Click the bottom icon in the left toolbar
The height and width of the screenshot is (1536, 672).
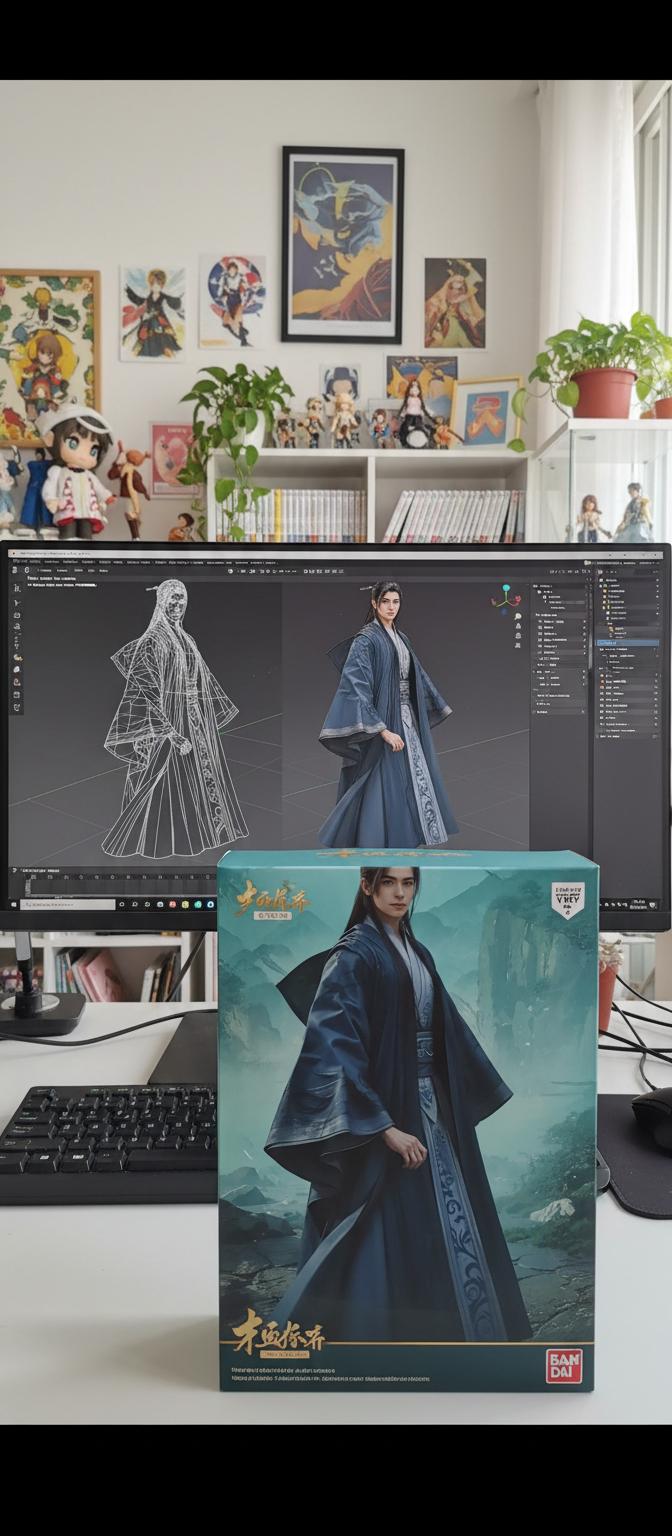(x=17, y=707)
